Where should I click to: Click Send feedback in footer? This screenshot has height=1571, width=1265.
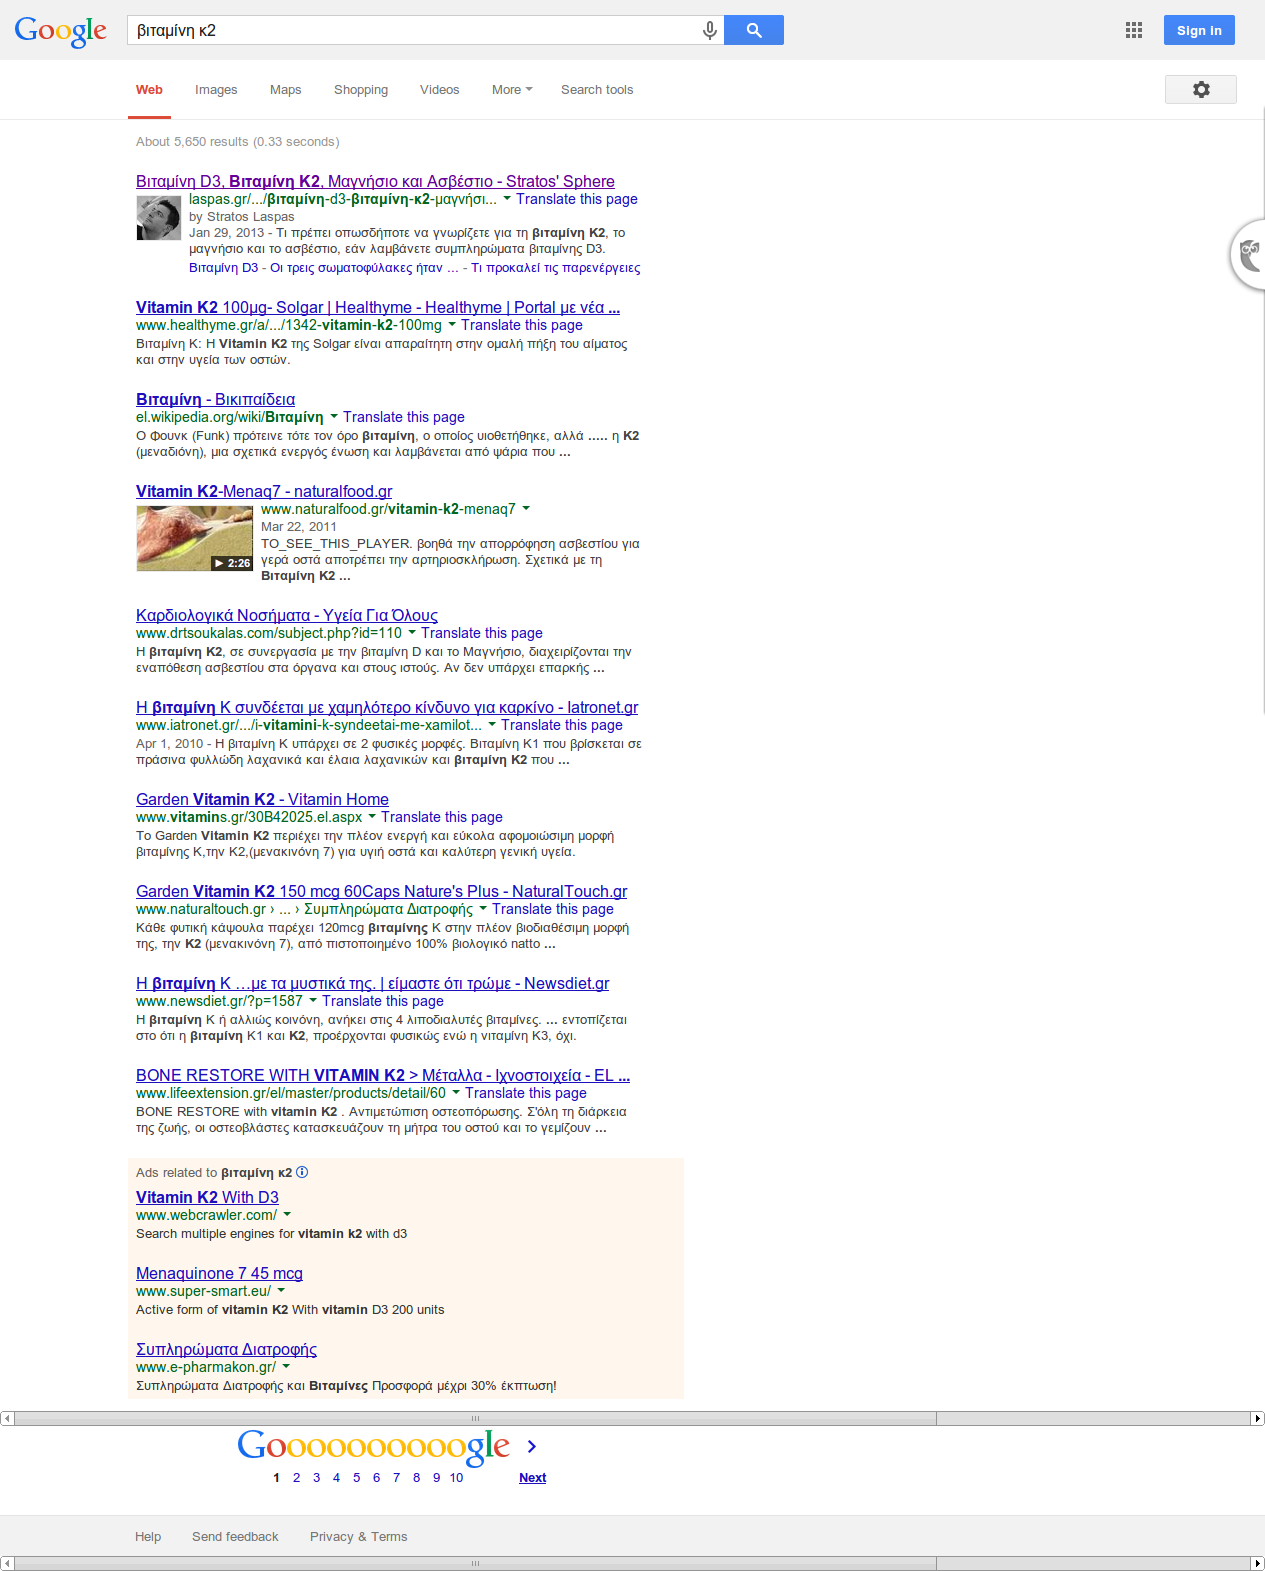pos(235,1536)
